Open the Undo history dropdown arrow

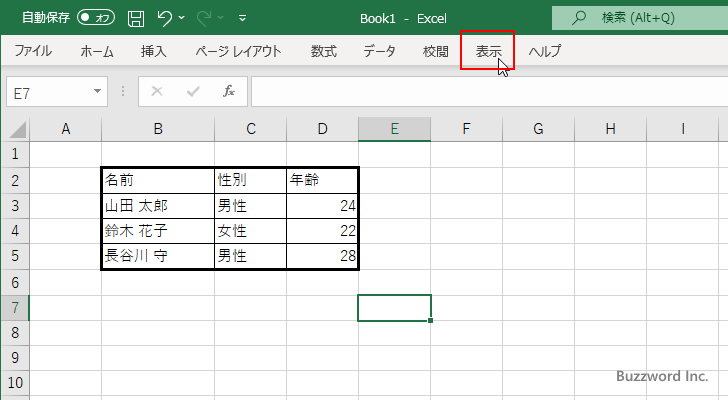182,18
